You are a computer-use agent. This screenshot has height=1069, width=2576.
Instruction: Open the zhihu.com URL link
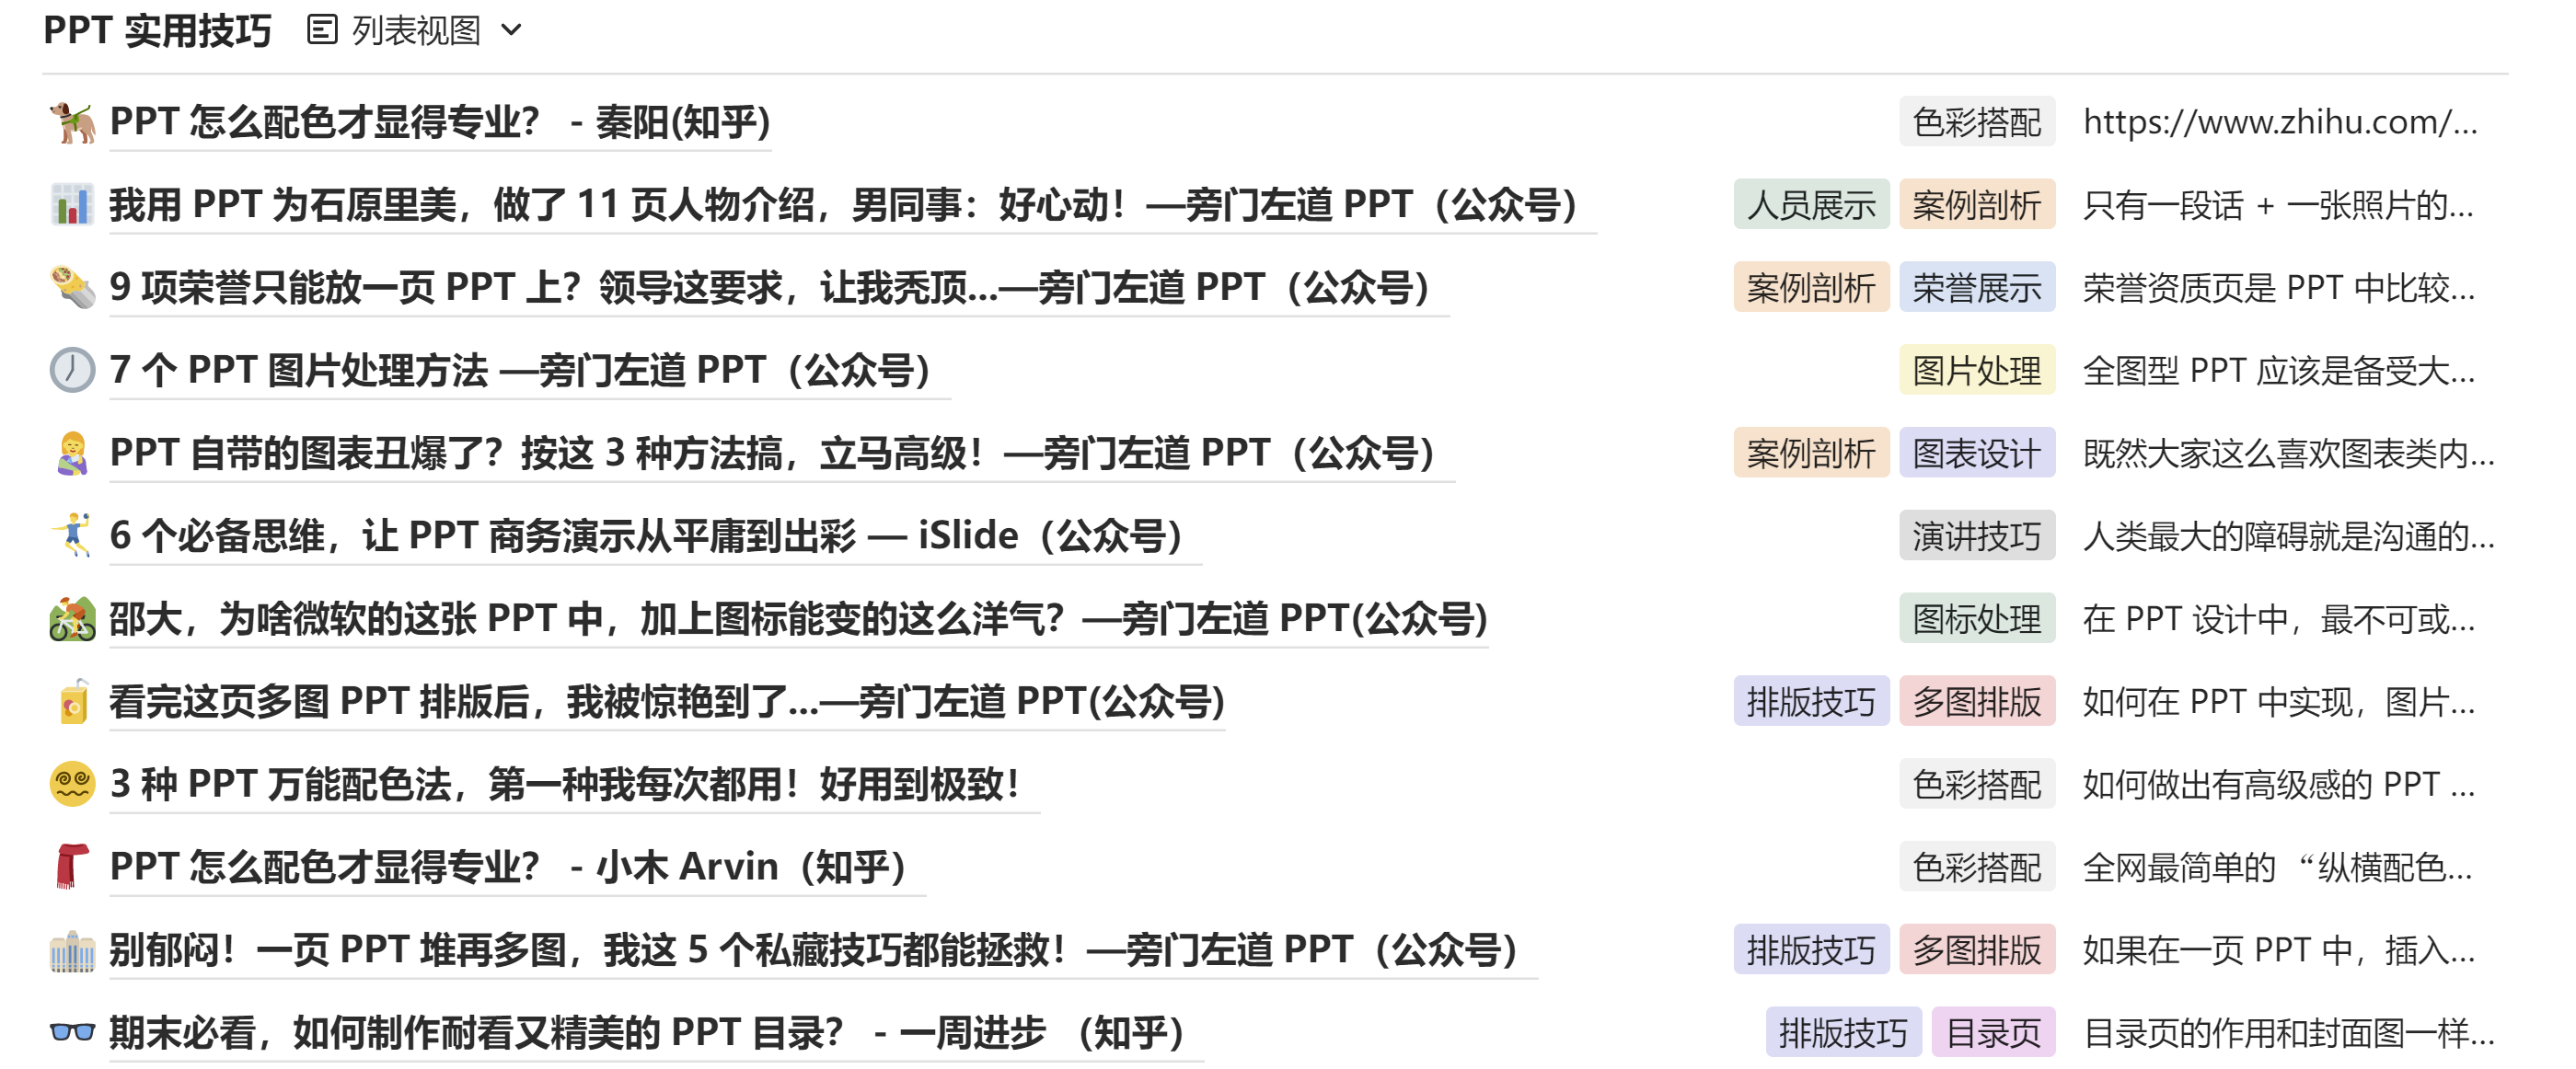2280,122
